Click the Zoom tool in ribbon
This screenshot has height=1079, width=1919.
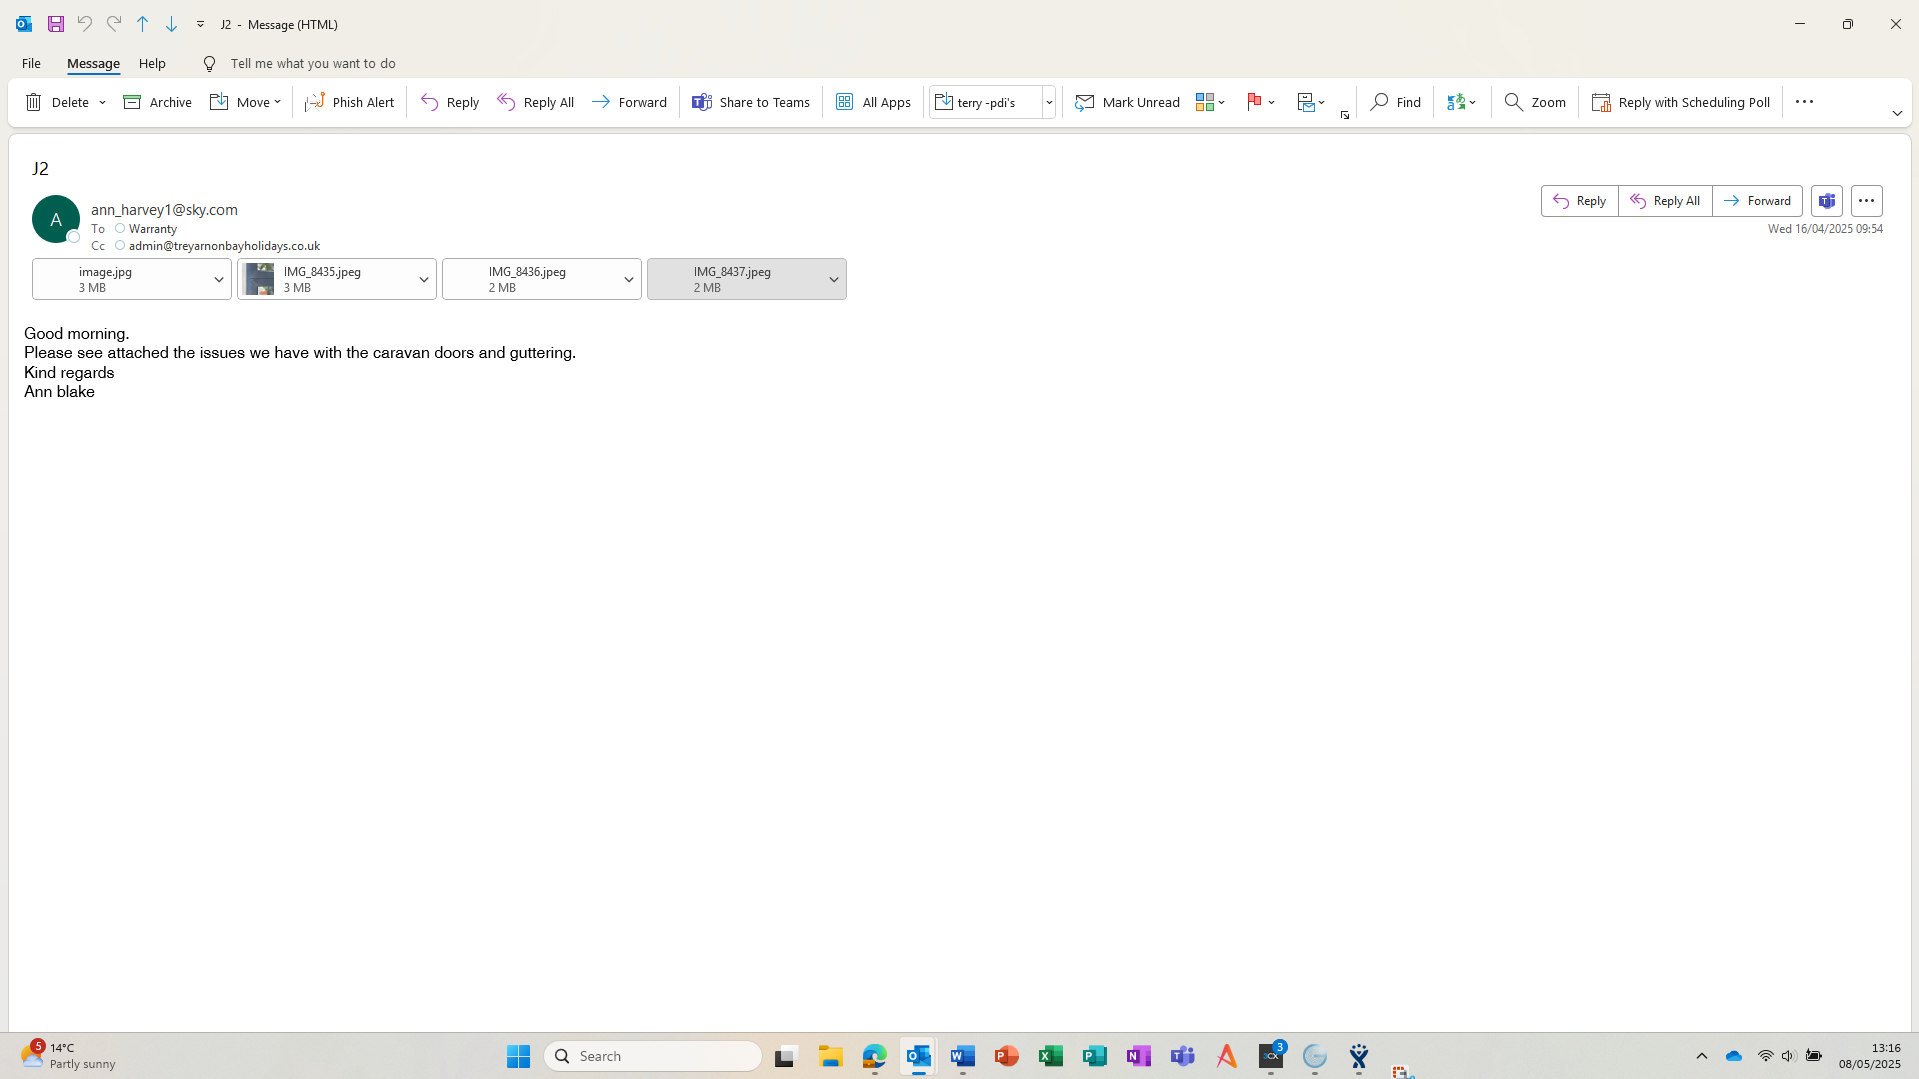[1535, 102]
